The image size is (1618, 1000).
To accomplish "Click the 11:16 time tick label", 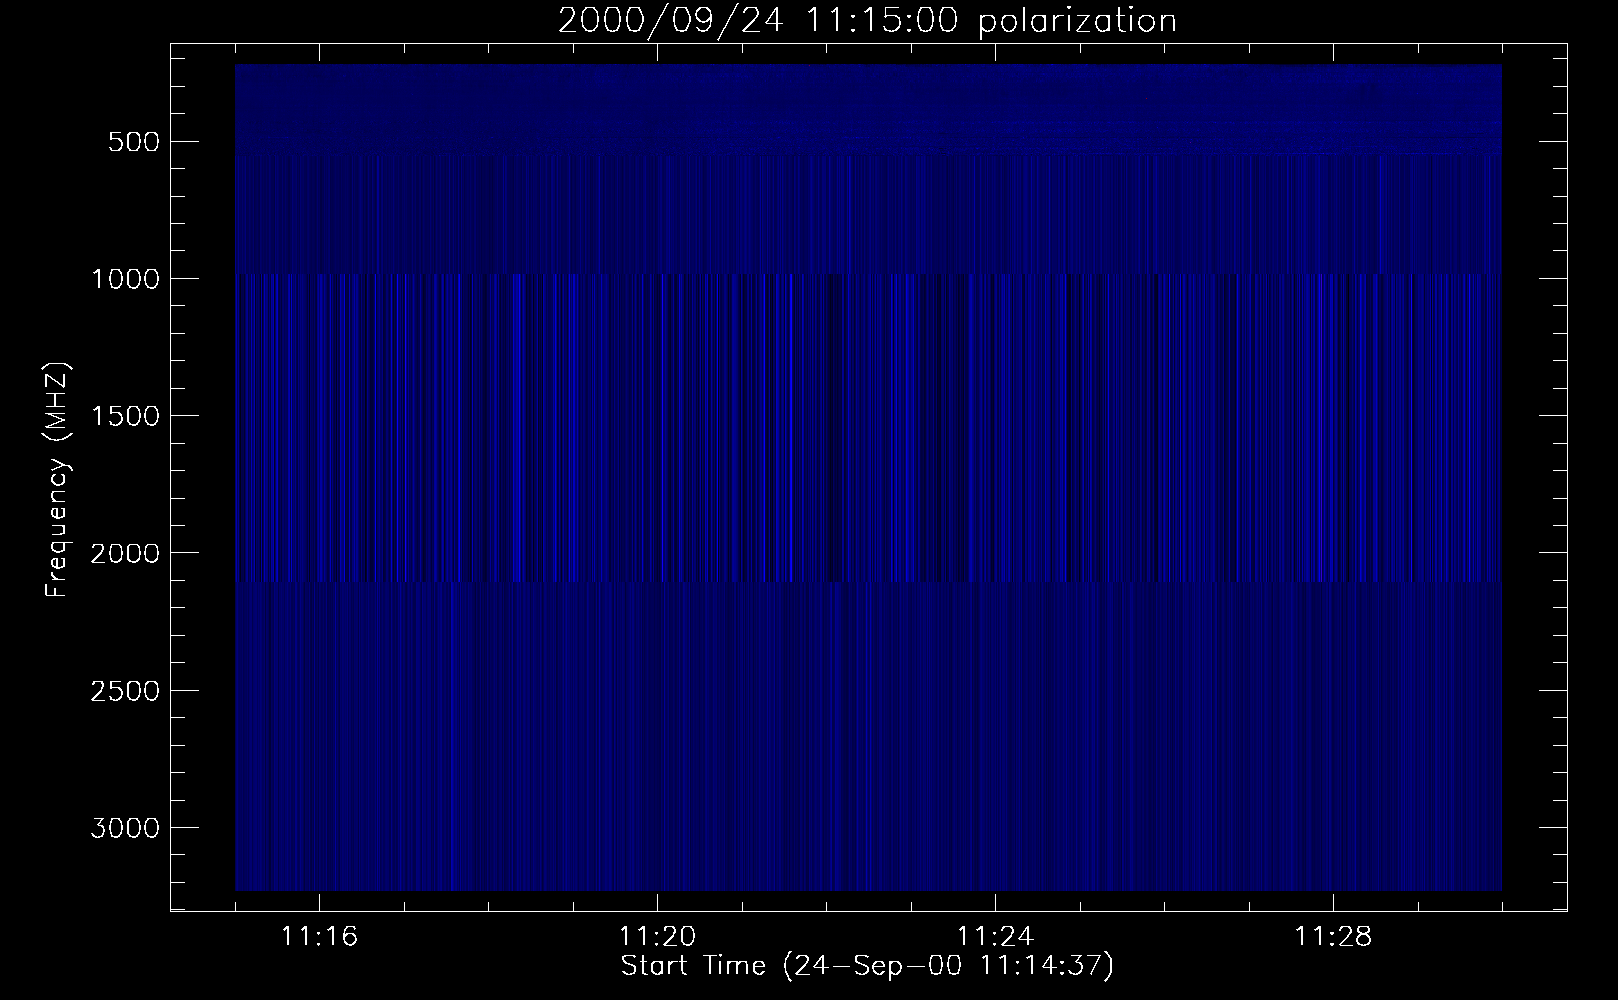I will pos(320,937).
